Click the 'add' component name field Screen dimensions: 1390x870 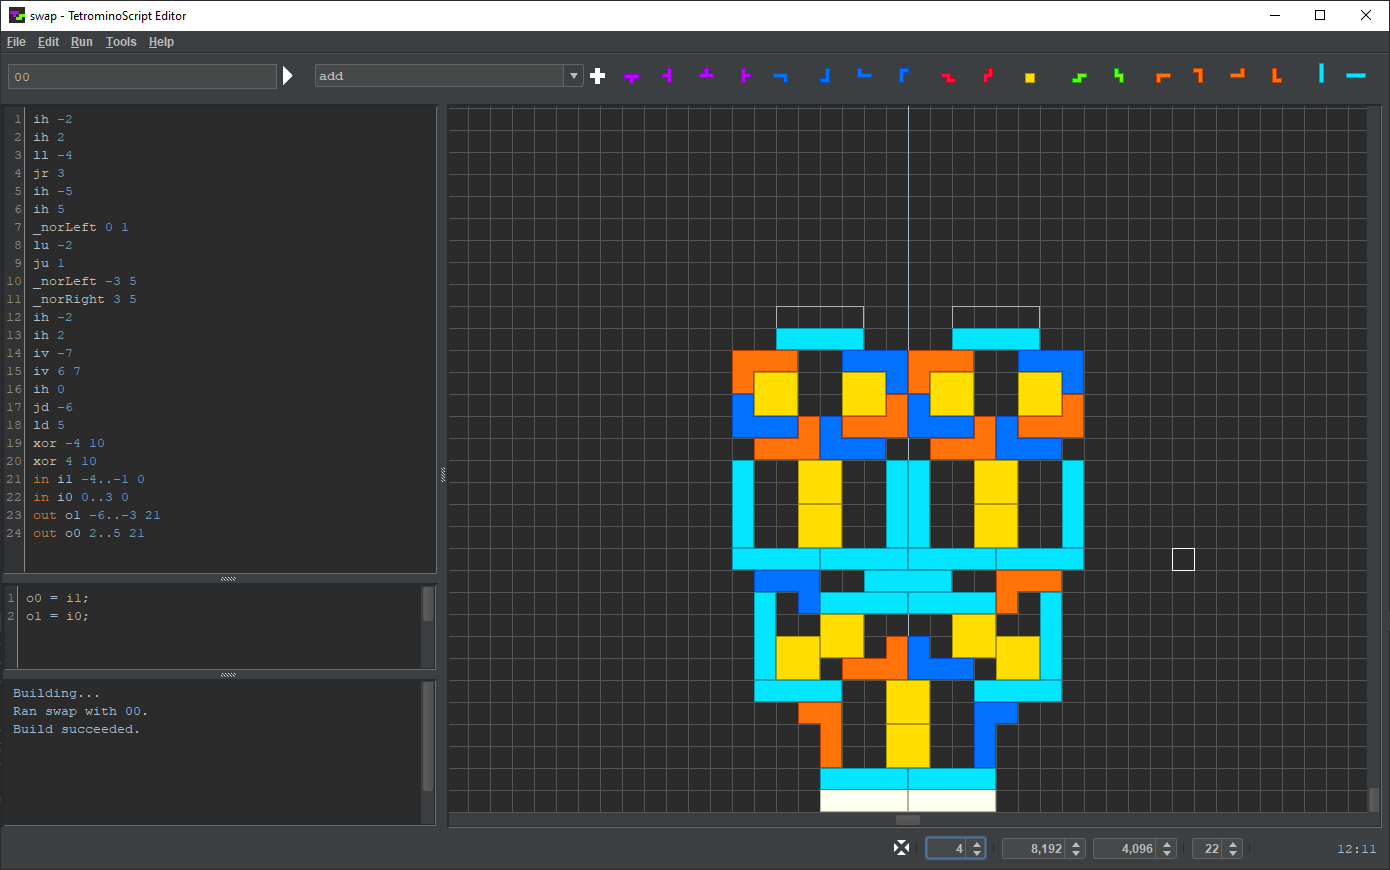click(440, 76)
